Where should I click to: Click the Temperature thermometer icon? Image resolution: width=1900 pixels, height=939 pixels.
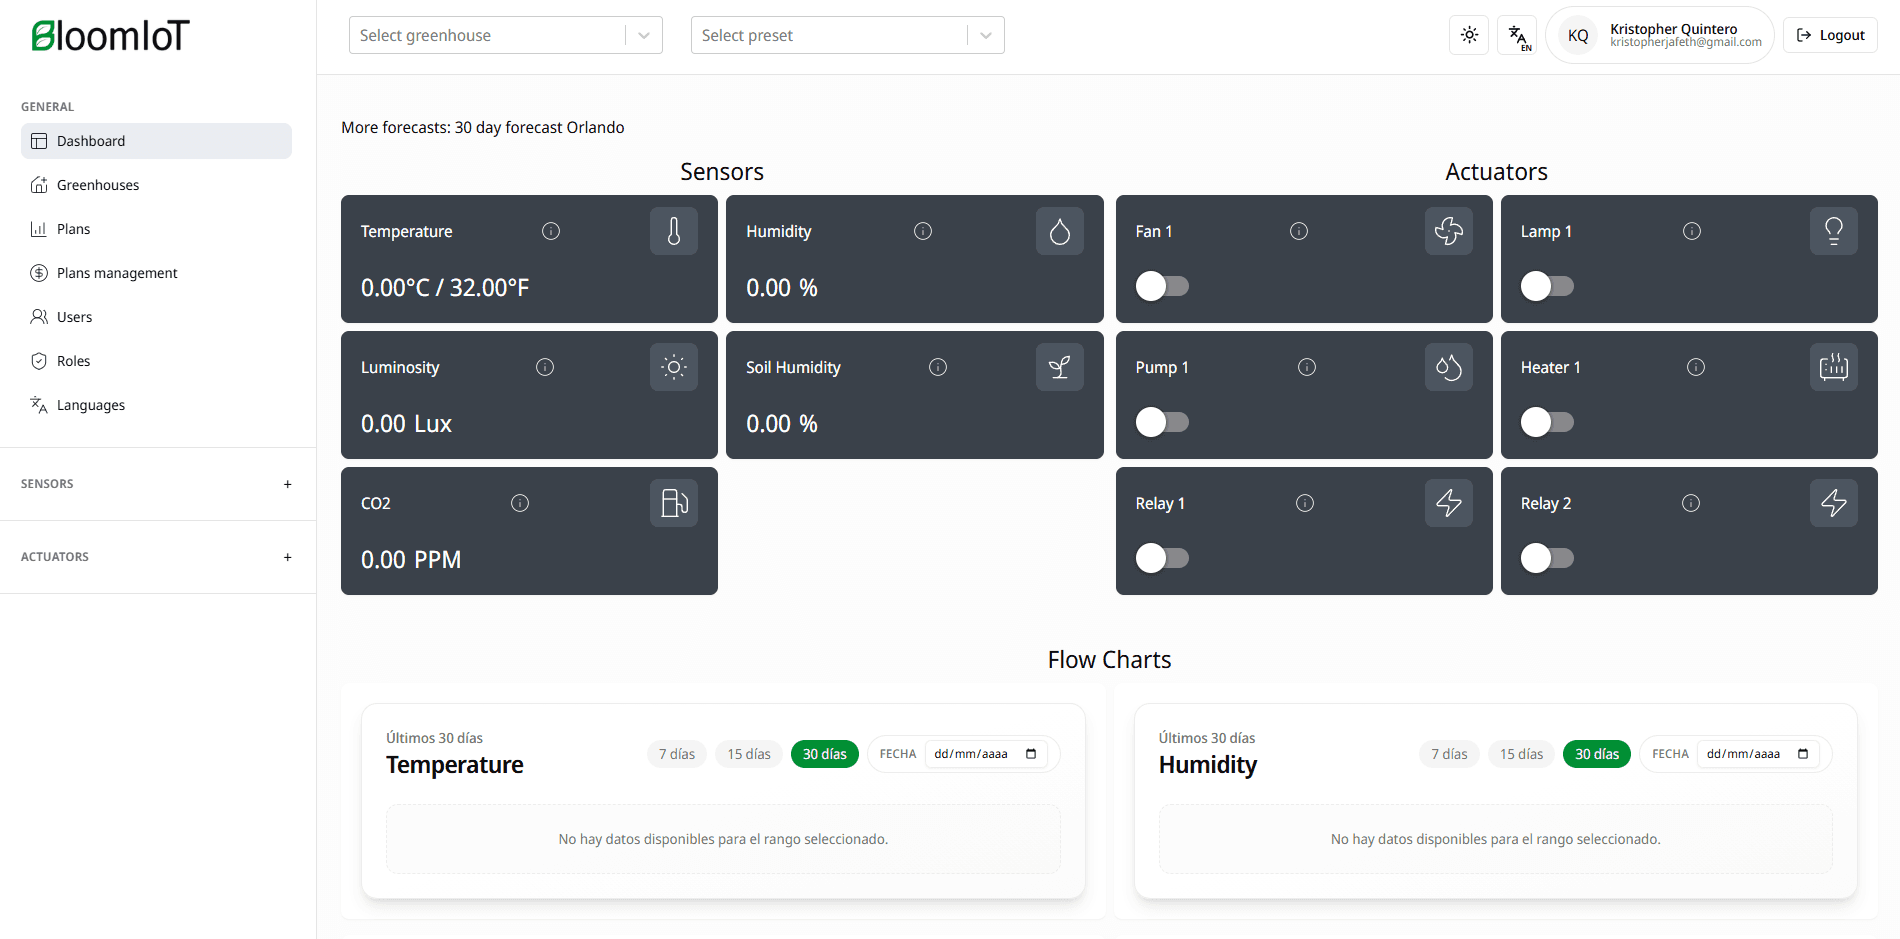(674, 231)
